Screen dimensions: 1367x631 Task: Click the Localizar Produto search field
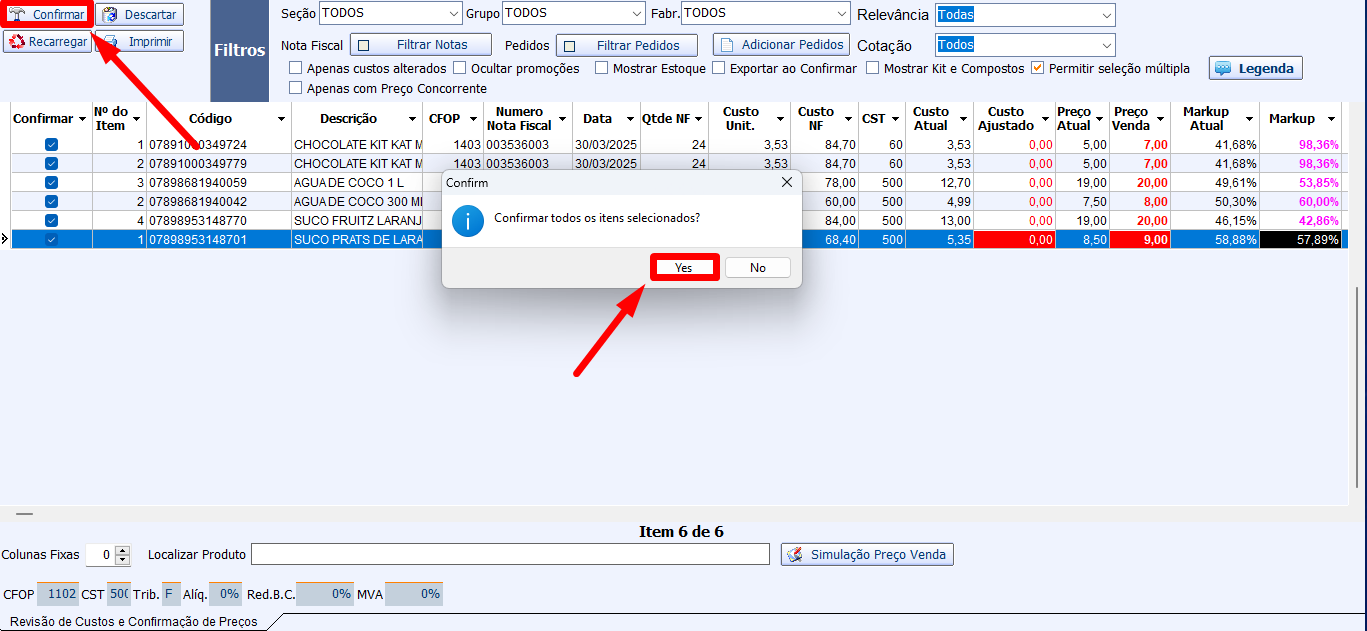(510, 554)
